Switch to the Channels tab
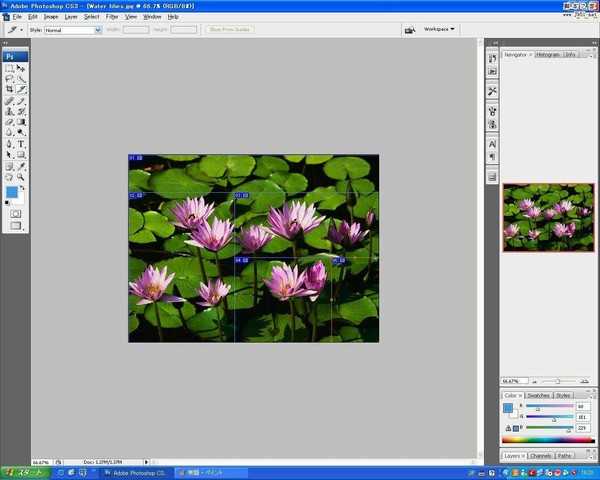The height and width of the screenshot is (480, 600). [x=540, y=456]
